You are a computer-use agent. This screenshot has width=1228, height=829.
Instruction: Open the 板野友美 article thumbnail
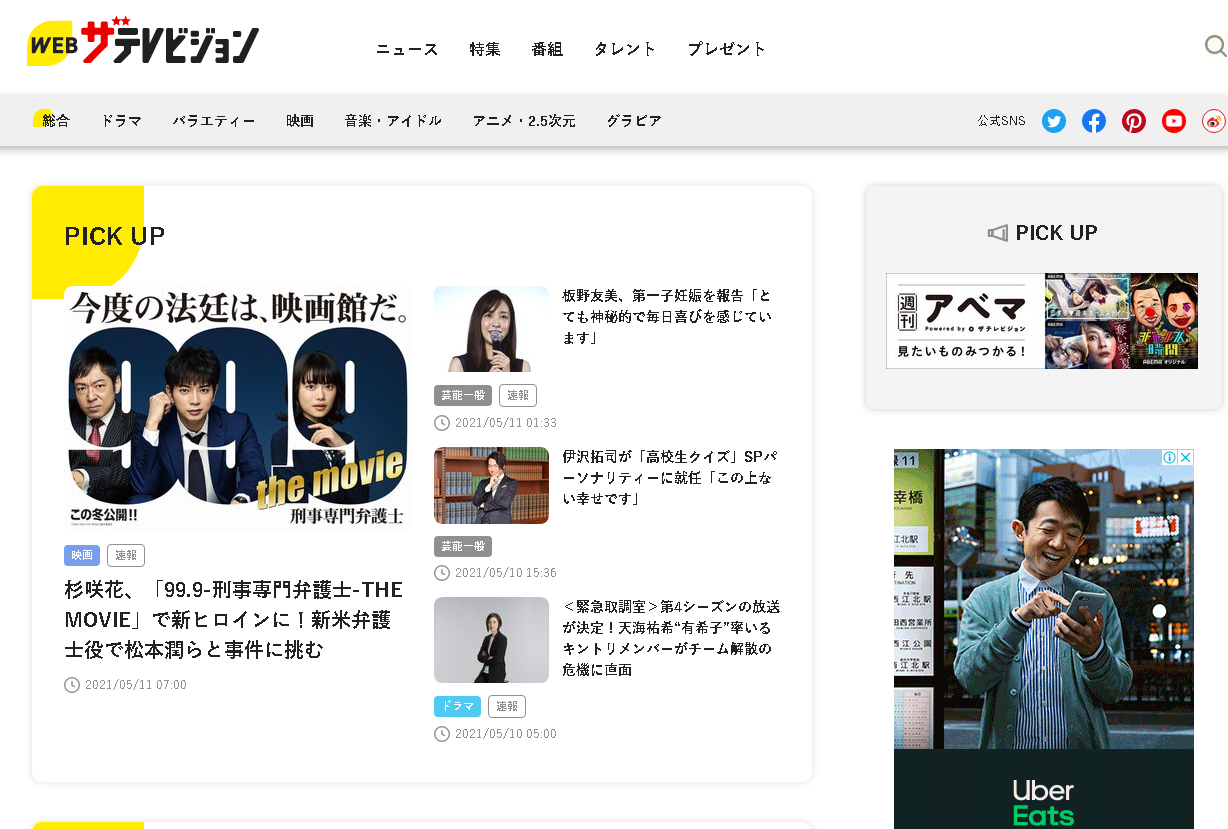[x=491, y=329]
